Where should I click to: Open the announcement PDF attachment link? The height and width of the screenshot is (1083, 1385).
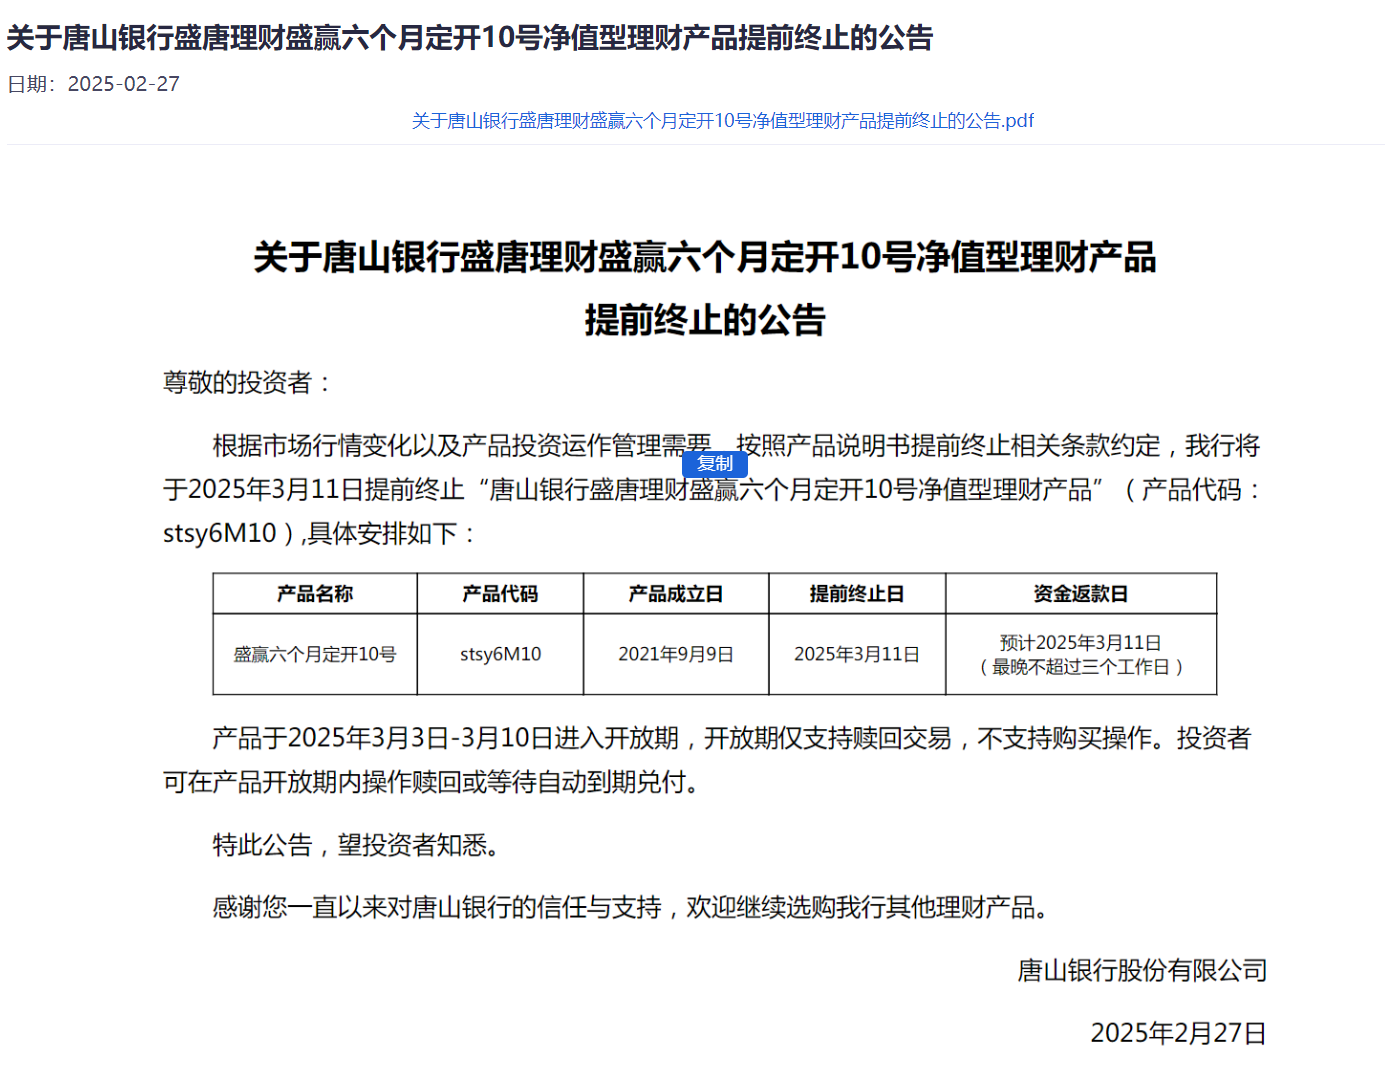click(x=722, y=121)
